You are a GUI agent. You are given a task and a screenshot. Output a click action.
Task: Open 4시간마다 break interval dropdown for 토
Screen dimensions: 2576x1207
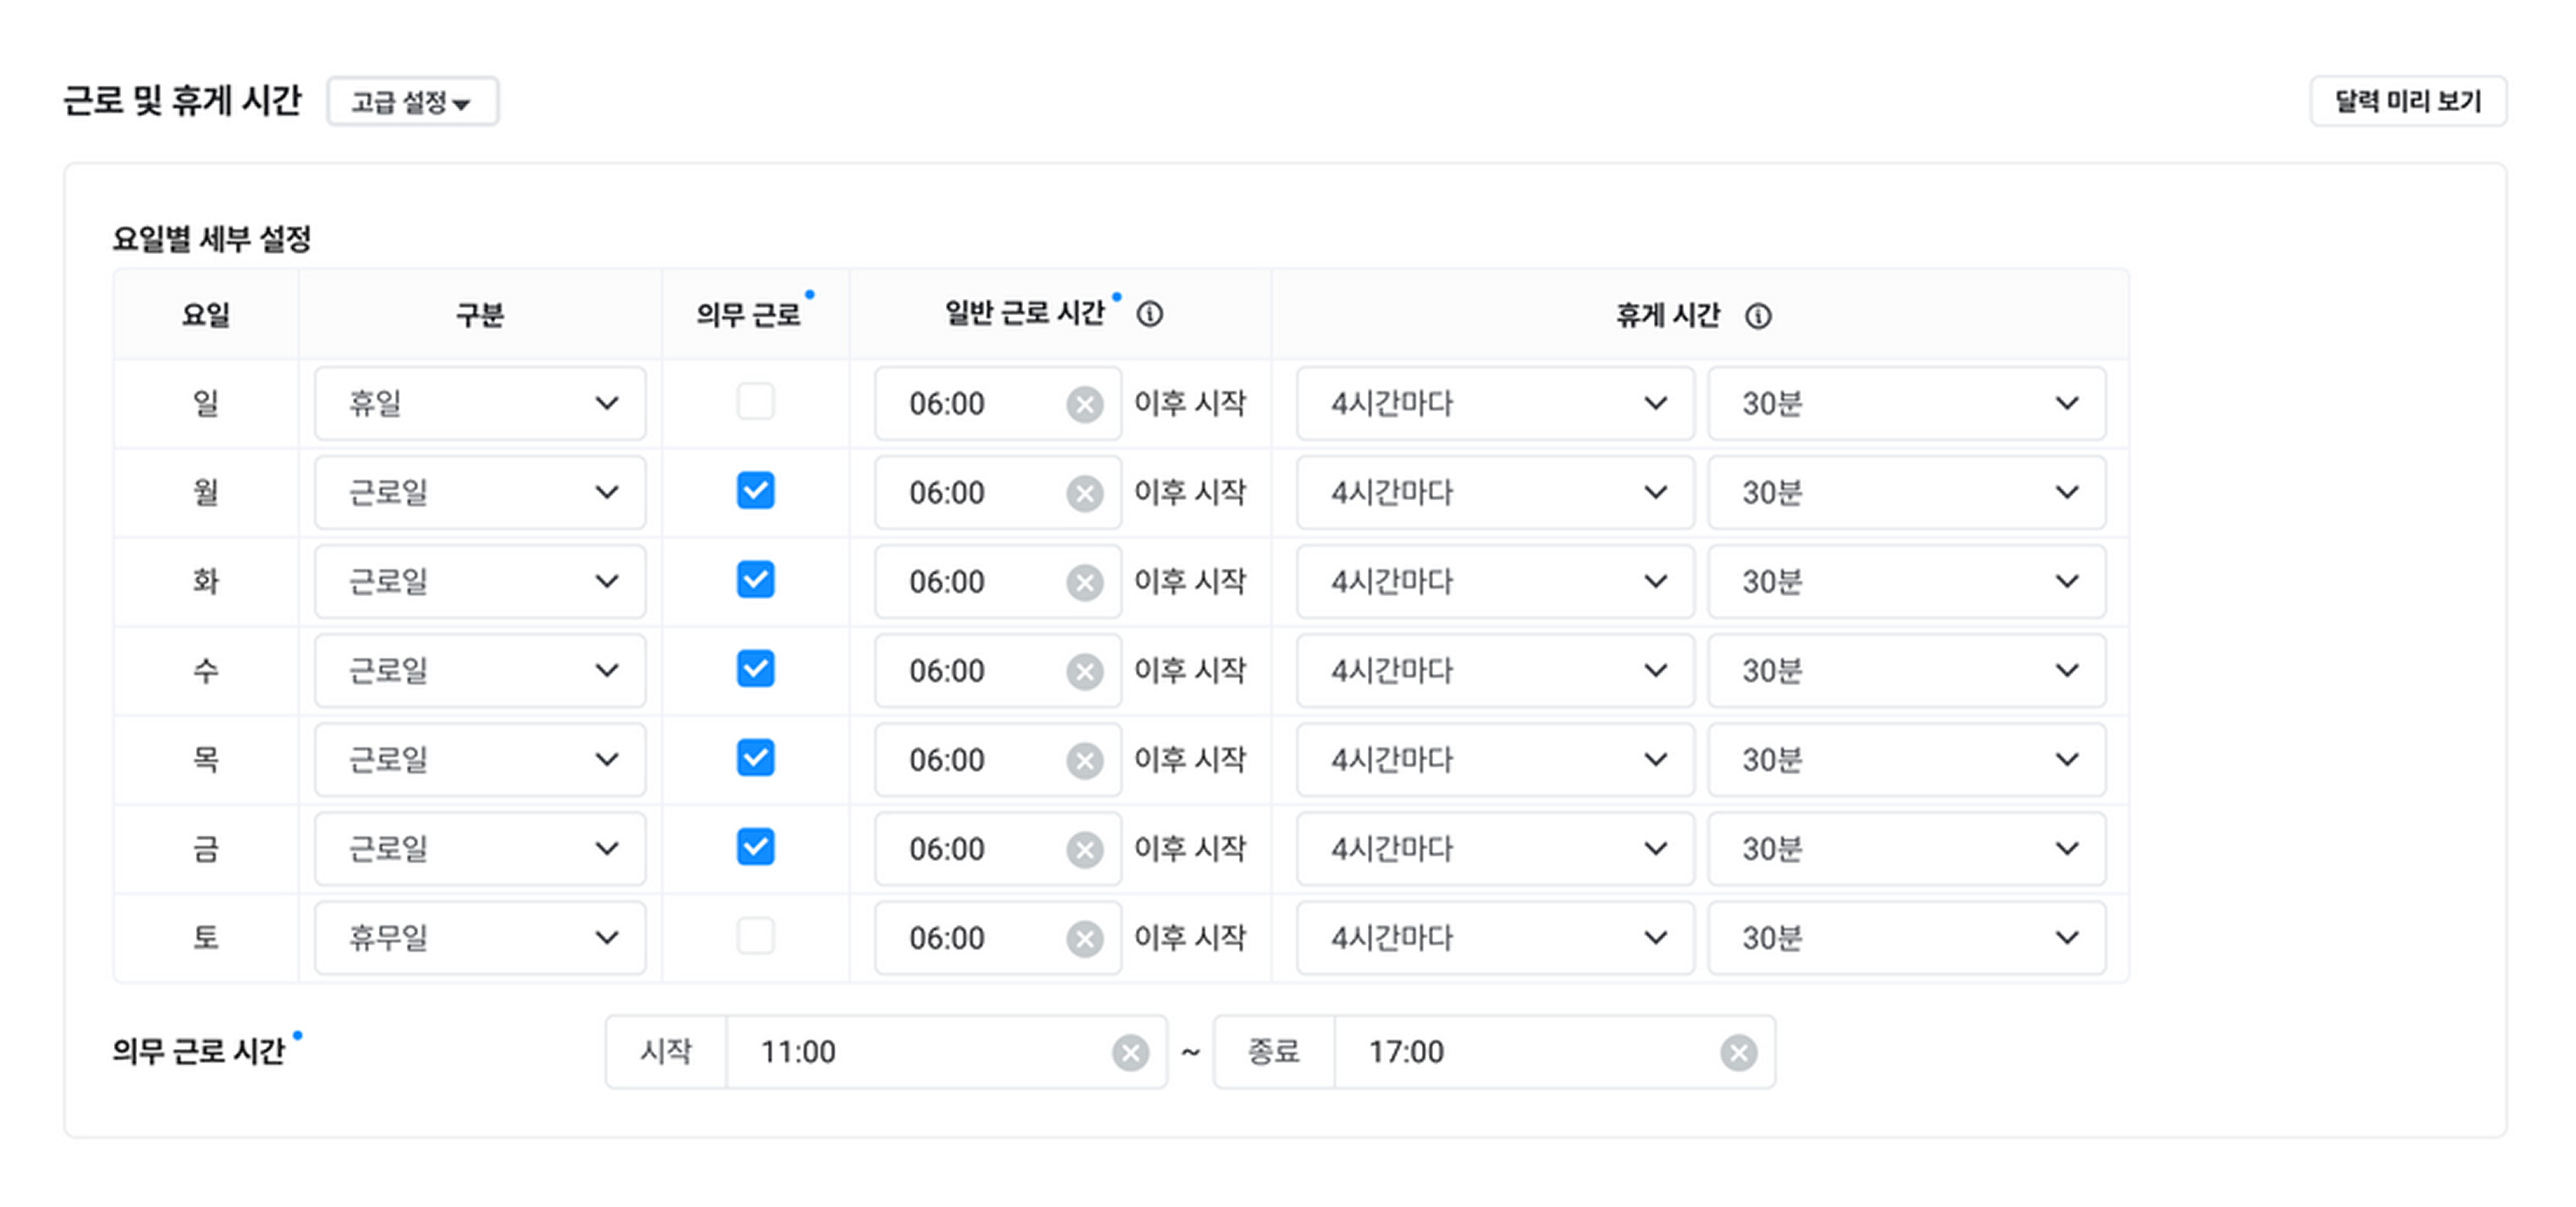pos(1495,937)
